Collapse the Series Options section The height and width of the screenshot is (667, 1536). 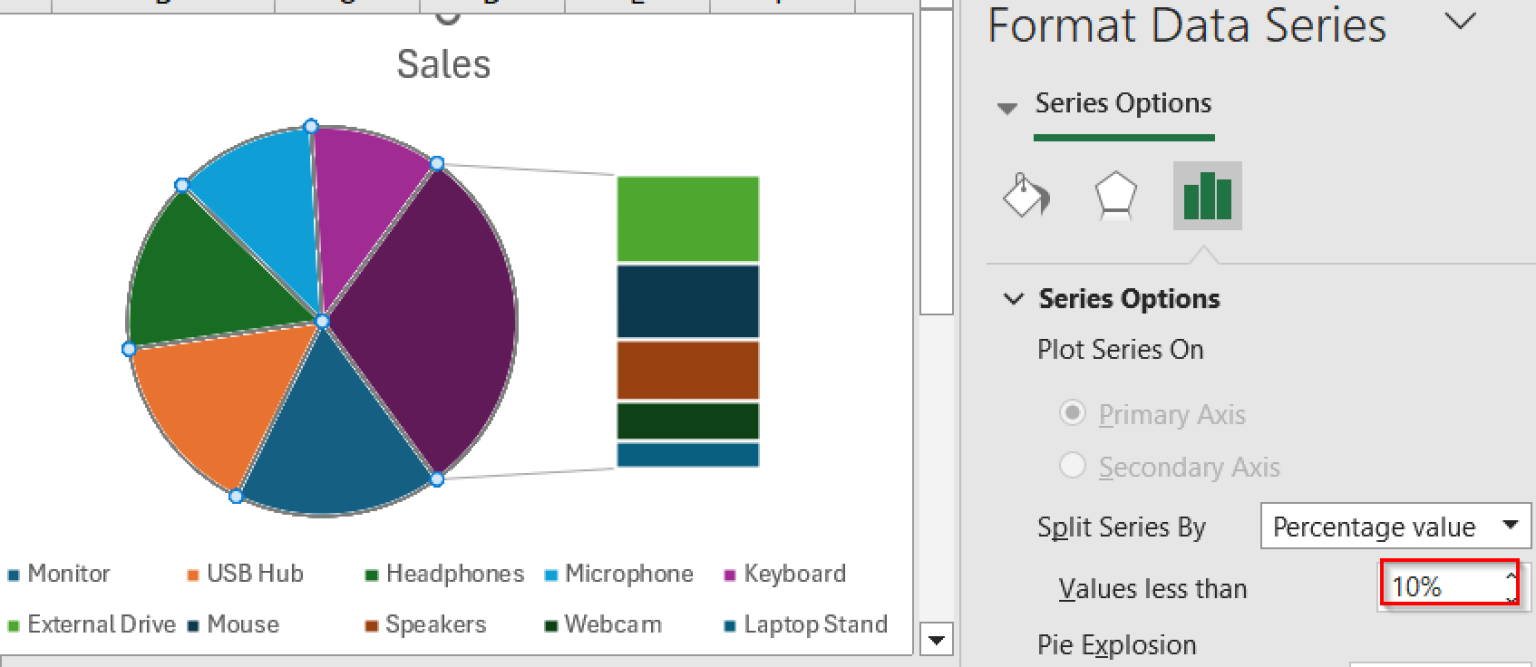coord(1014,298)
